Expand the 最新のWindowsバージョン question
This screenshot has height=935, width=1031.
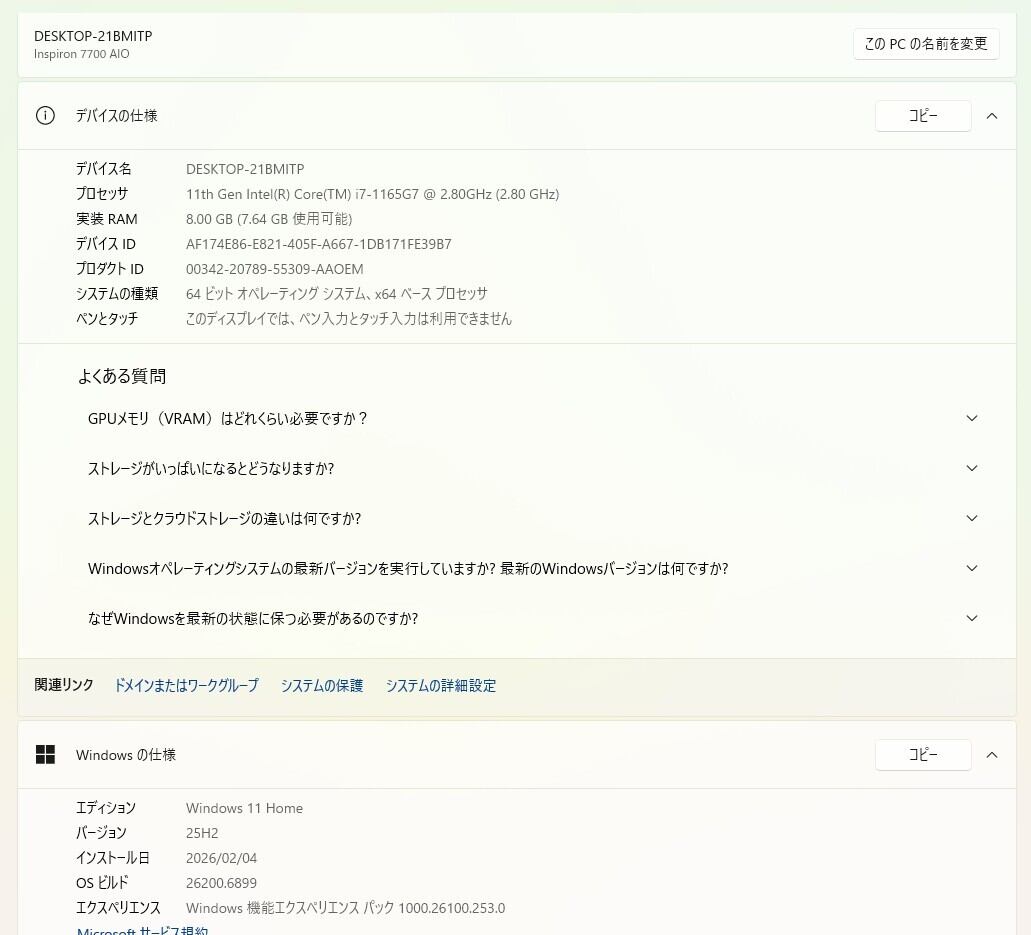[971, 569]
